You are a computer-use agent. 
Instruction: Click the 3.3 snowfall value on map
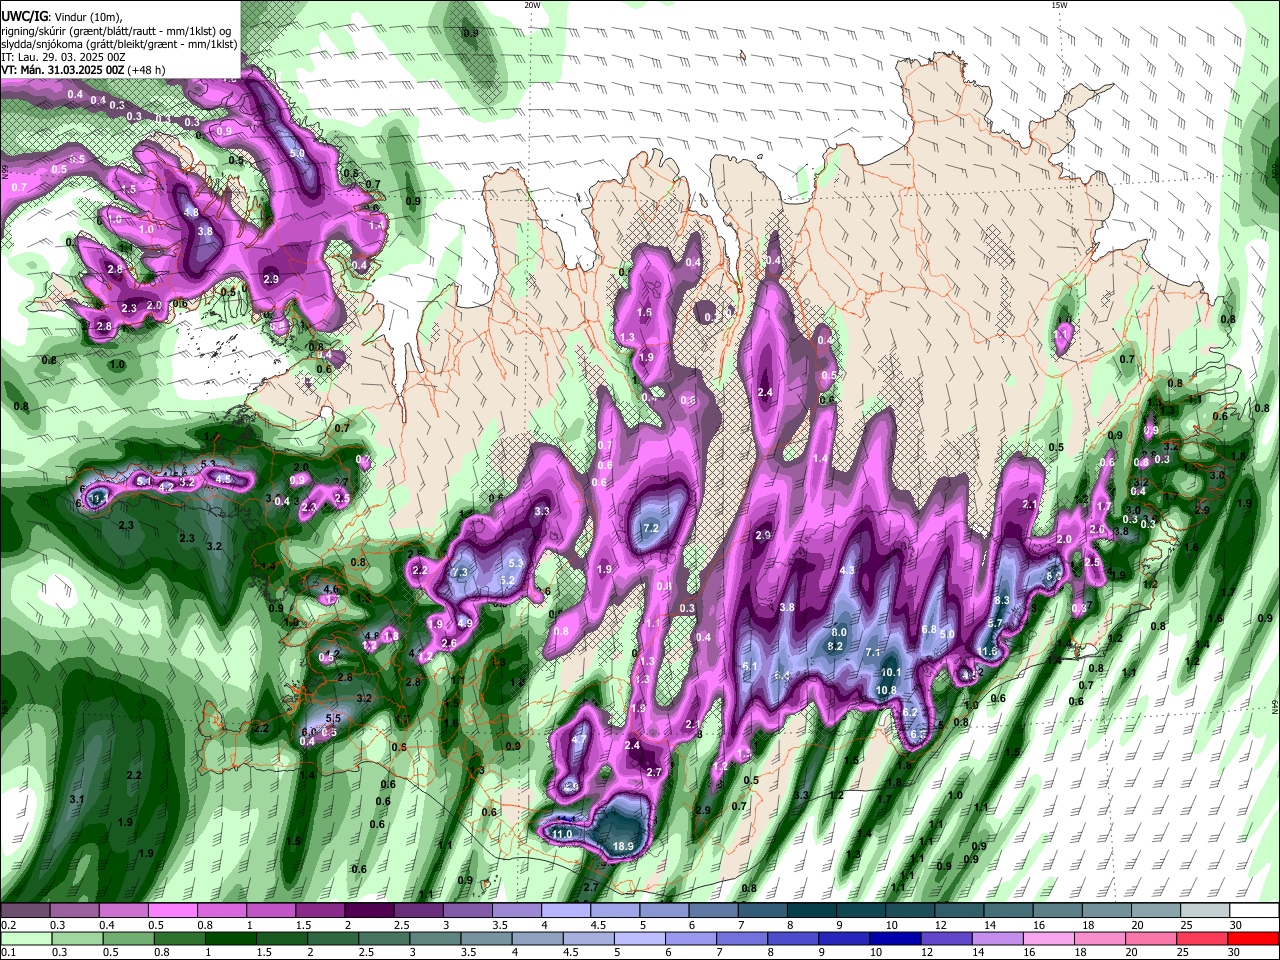[542, 511]
